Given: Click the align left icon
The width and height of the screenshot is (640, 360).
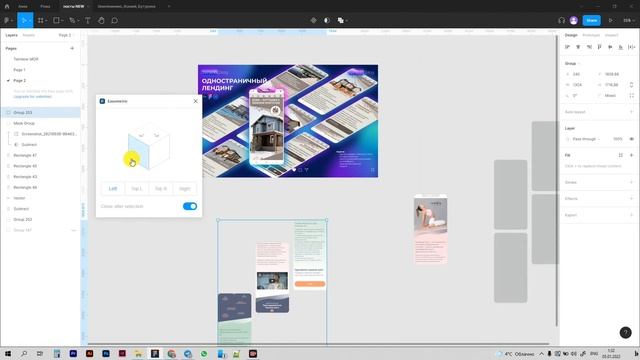Looking at the screenshot, I should pos(567,47).
